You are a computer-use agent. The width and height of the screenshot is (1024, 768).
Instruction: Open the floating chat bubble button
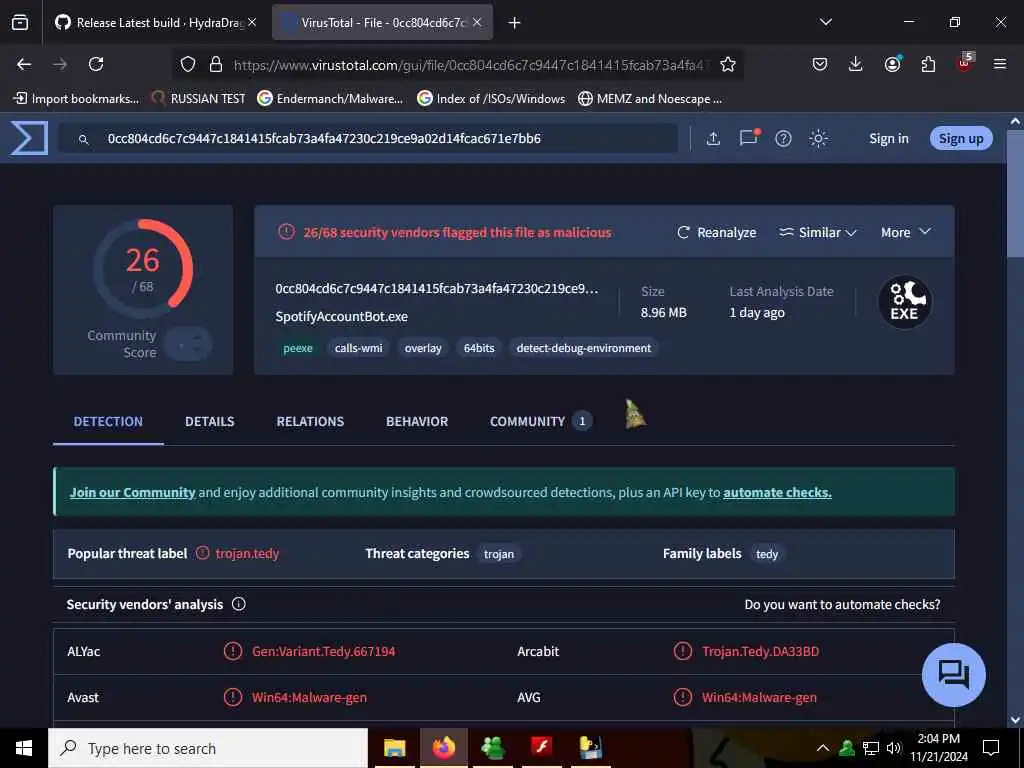953,675
